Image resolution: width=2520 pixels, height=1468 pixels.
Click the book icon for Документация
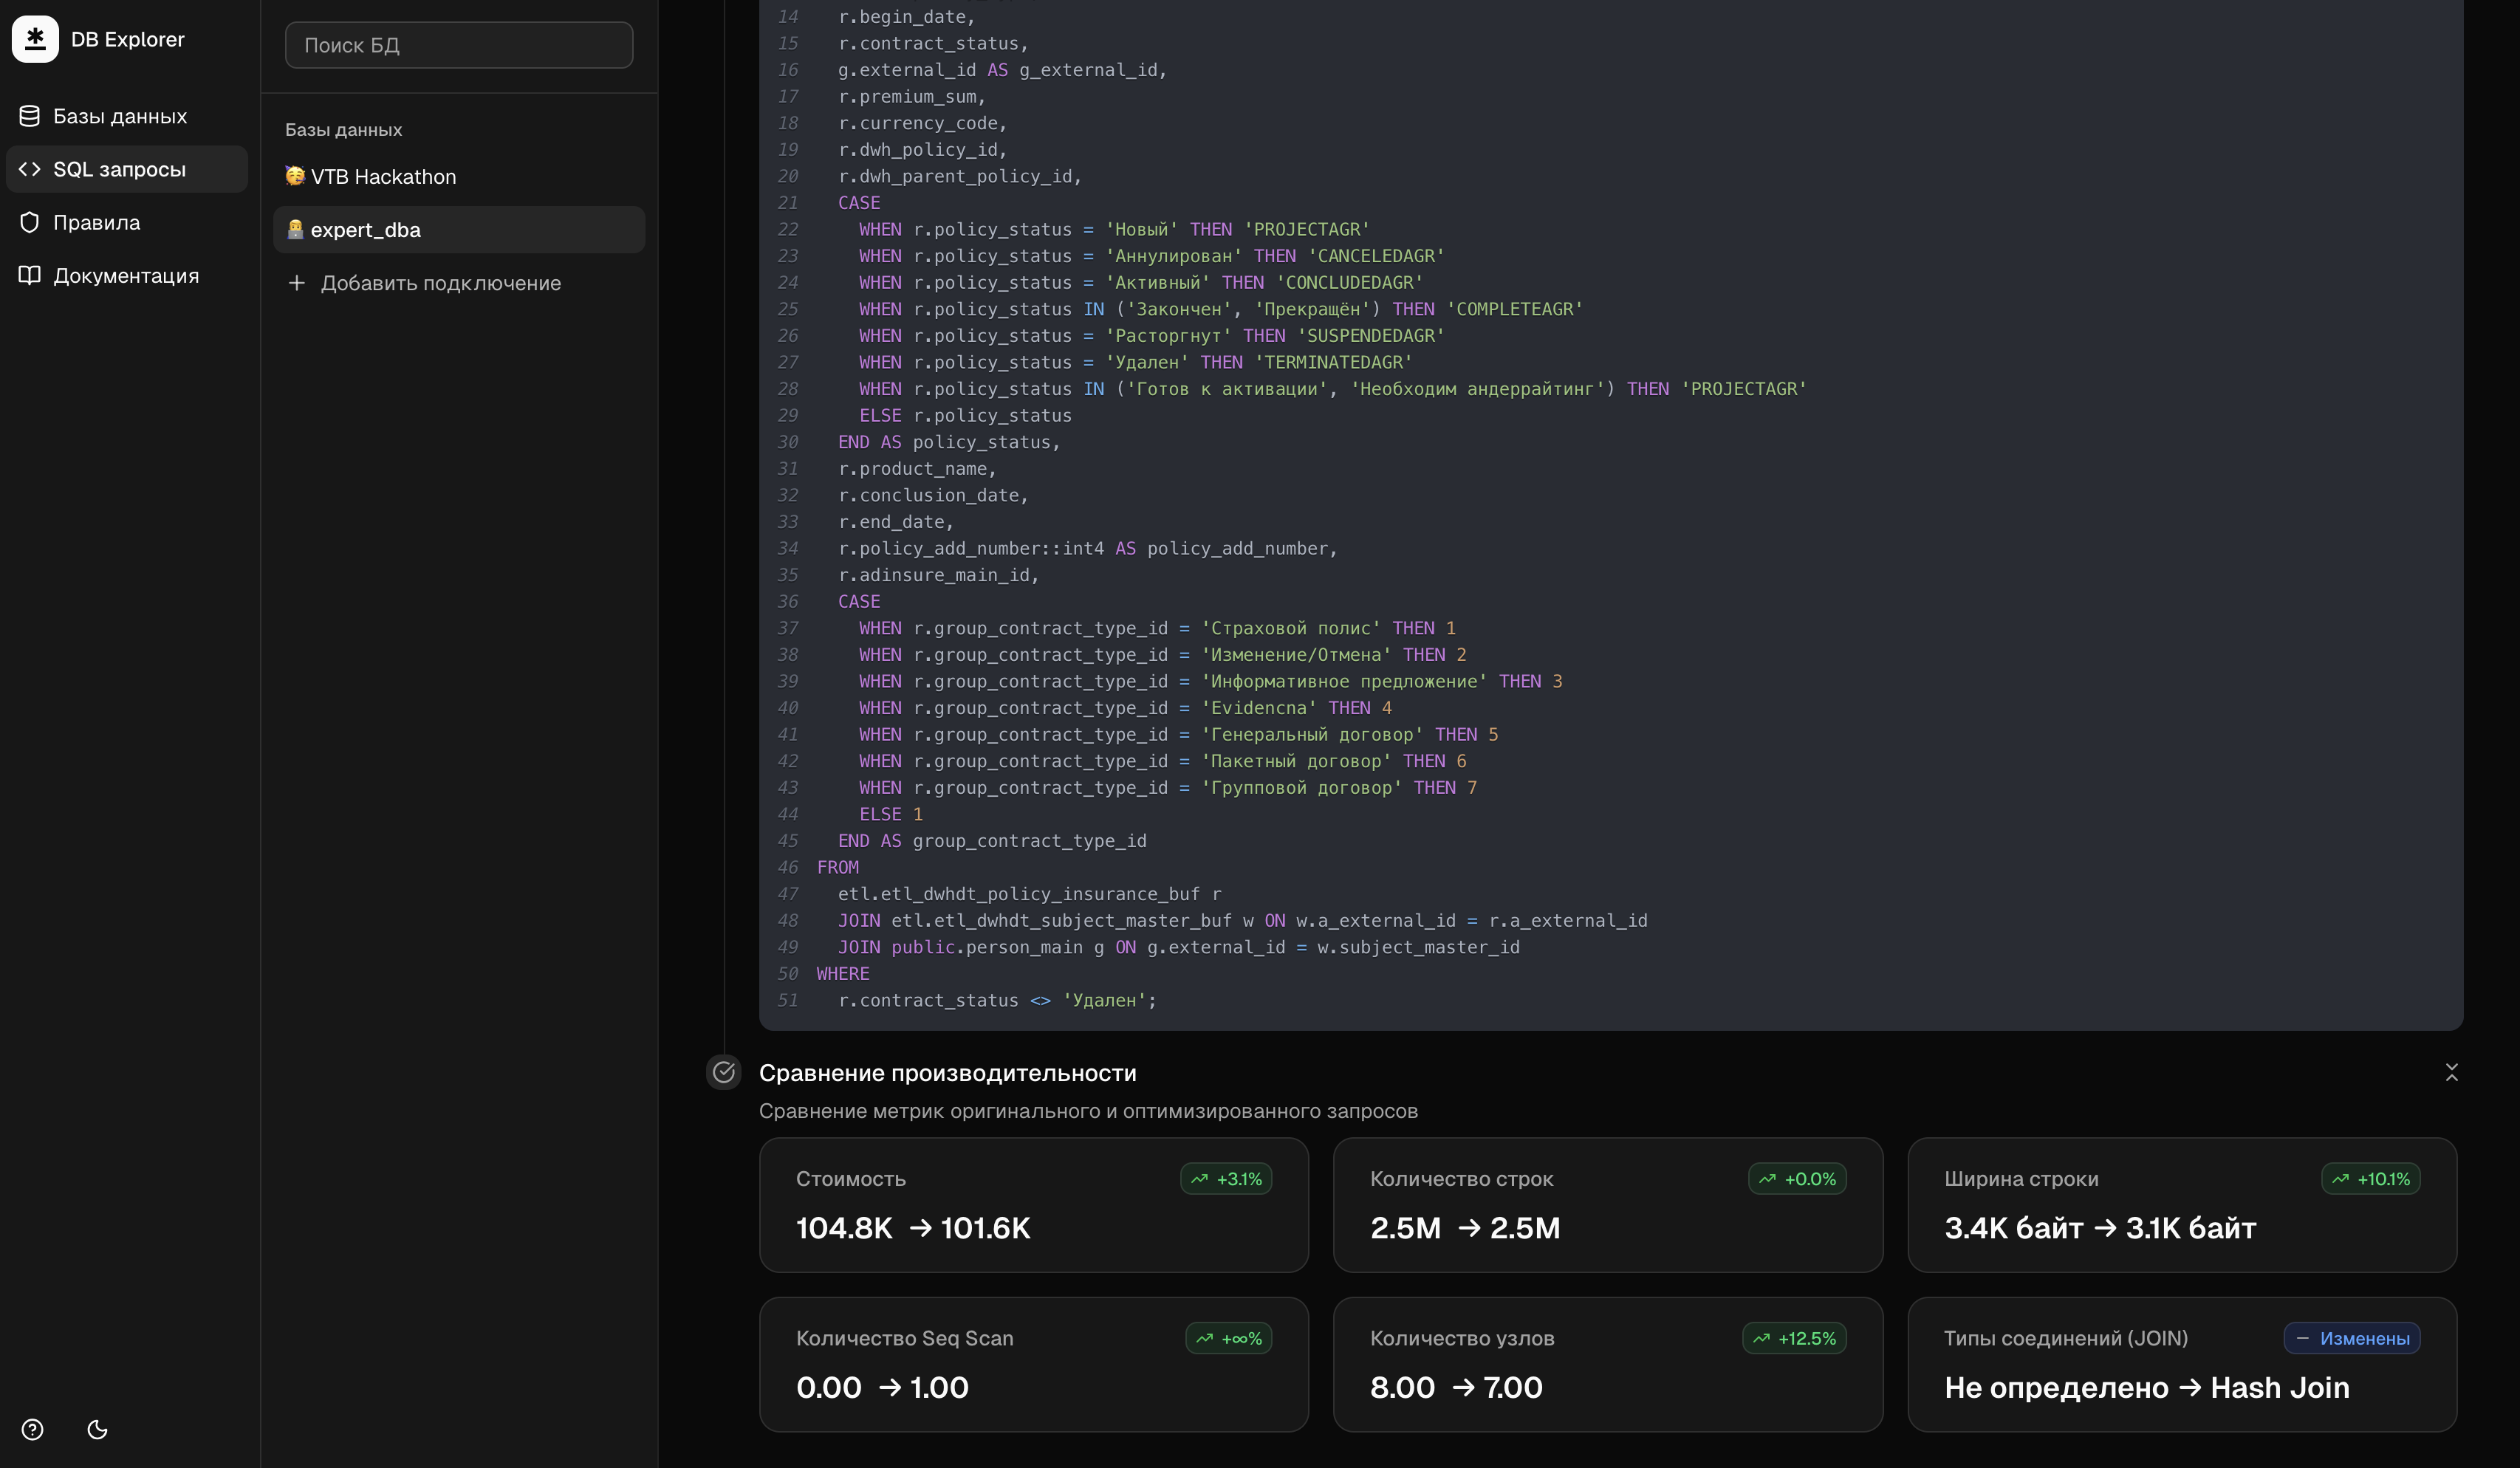30,275
